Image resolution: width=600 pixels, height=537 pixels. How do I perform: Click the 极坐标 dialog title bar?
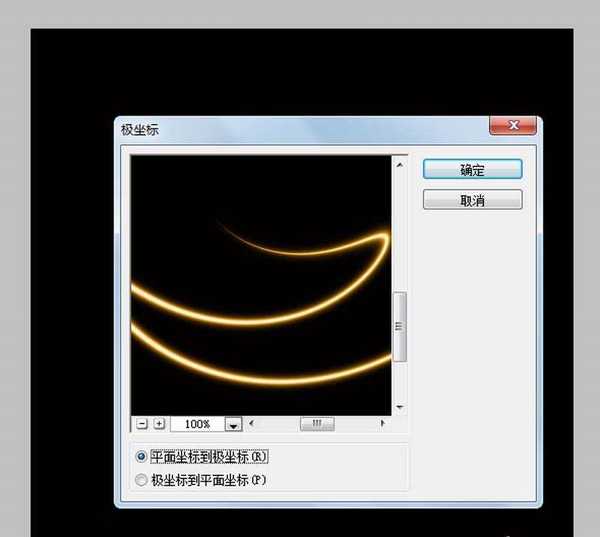300,129
